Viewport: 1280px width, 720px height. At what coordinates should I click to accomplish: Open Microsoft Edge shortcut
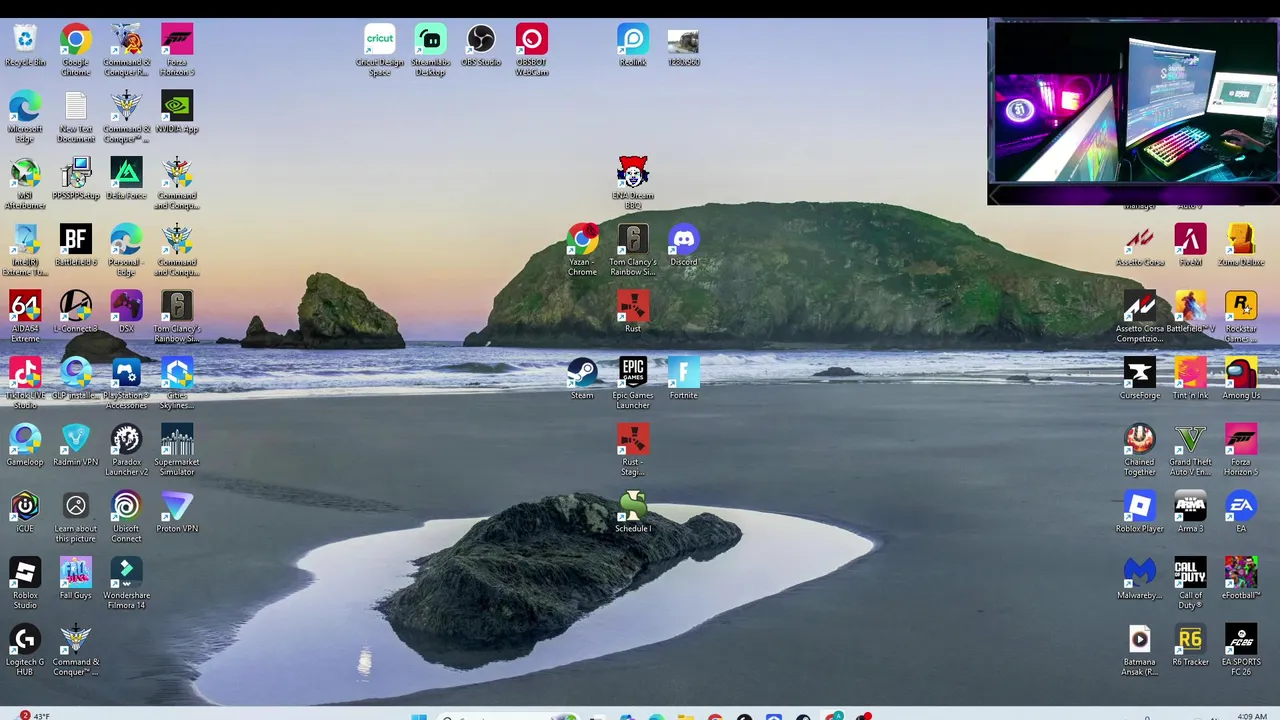coord(25,117)
